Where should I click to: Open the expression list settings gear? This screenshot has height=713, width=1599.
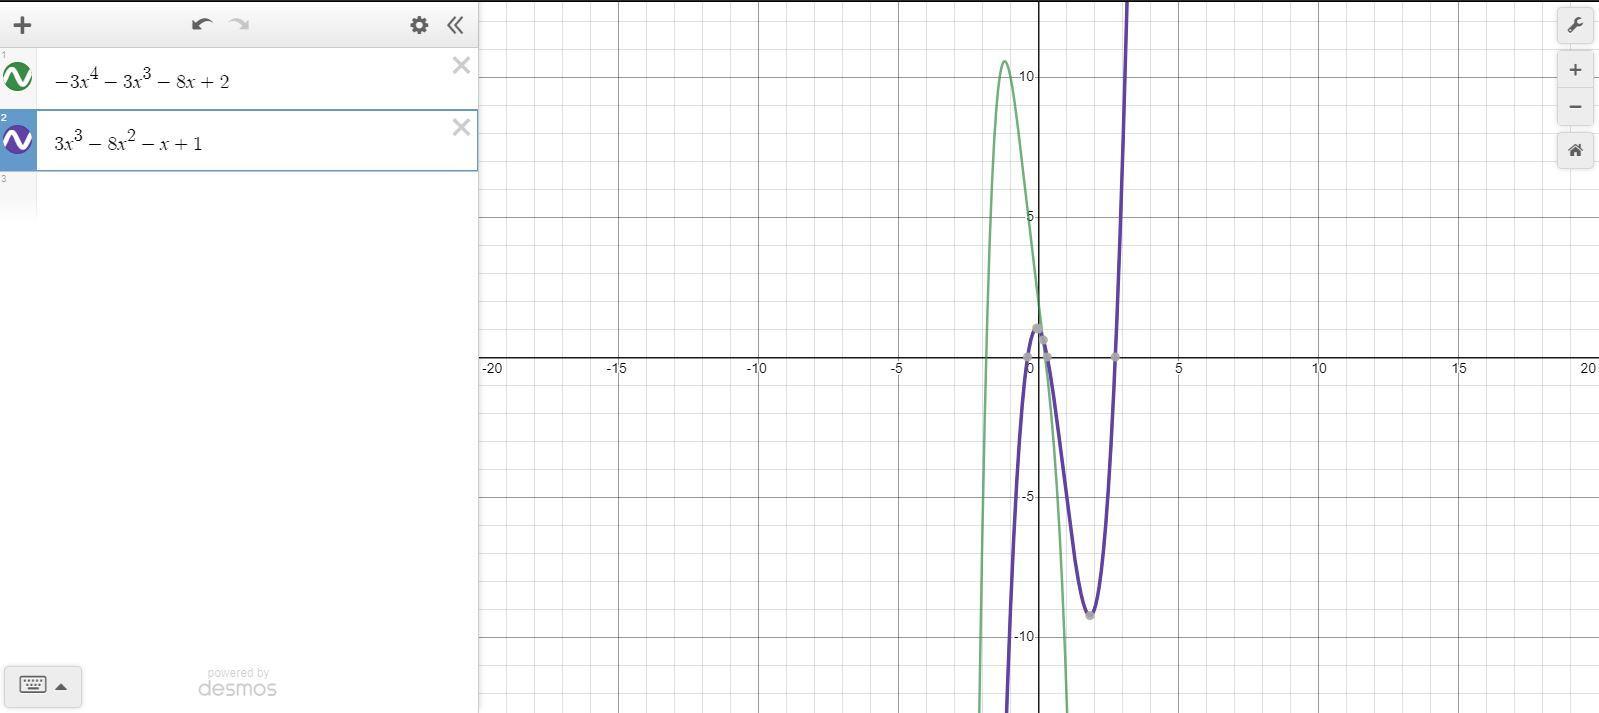point(419,25)
